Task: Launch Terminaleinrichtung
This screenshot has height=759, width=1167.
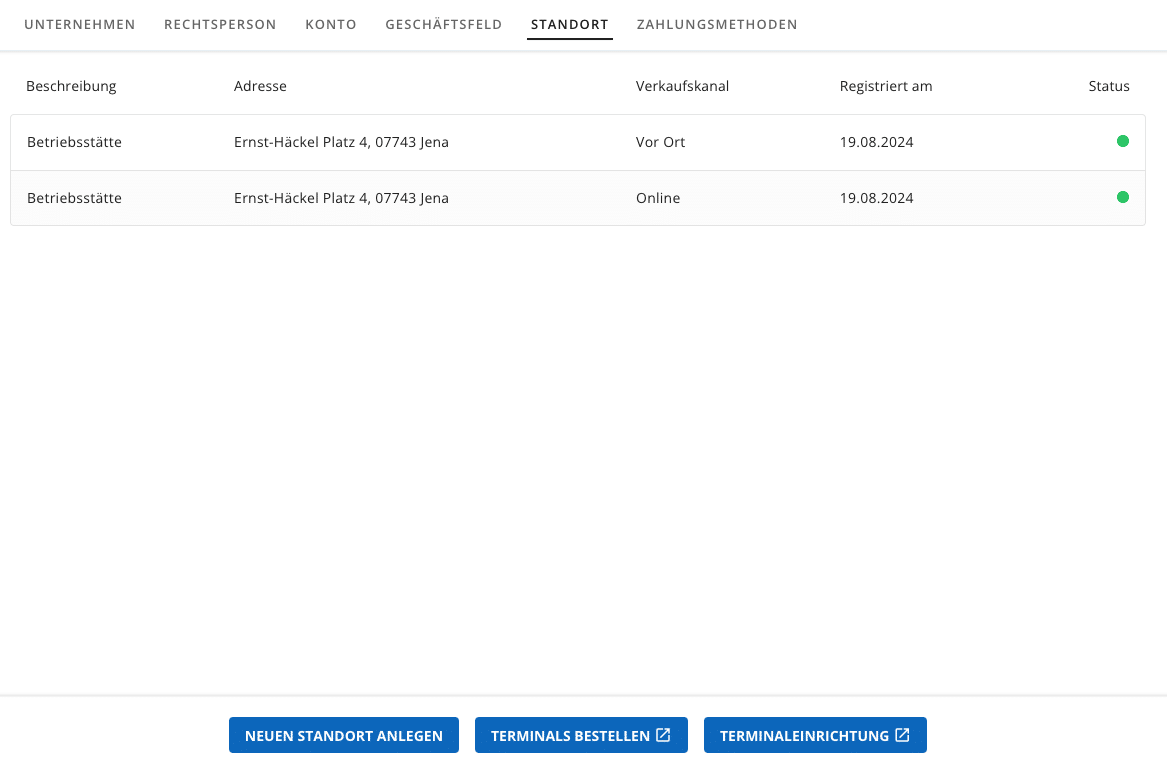Action: (x=815, y=734)
